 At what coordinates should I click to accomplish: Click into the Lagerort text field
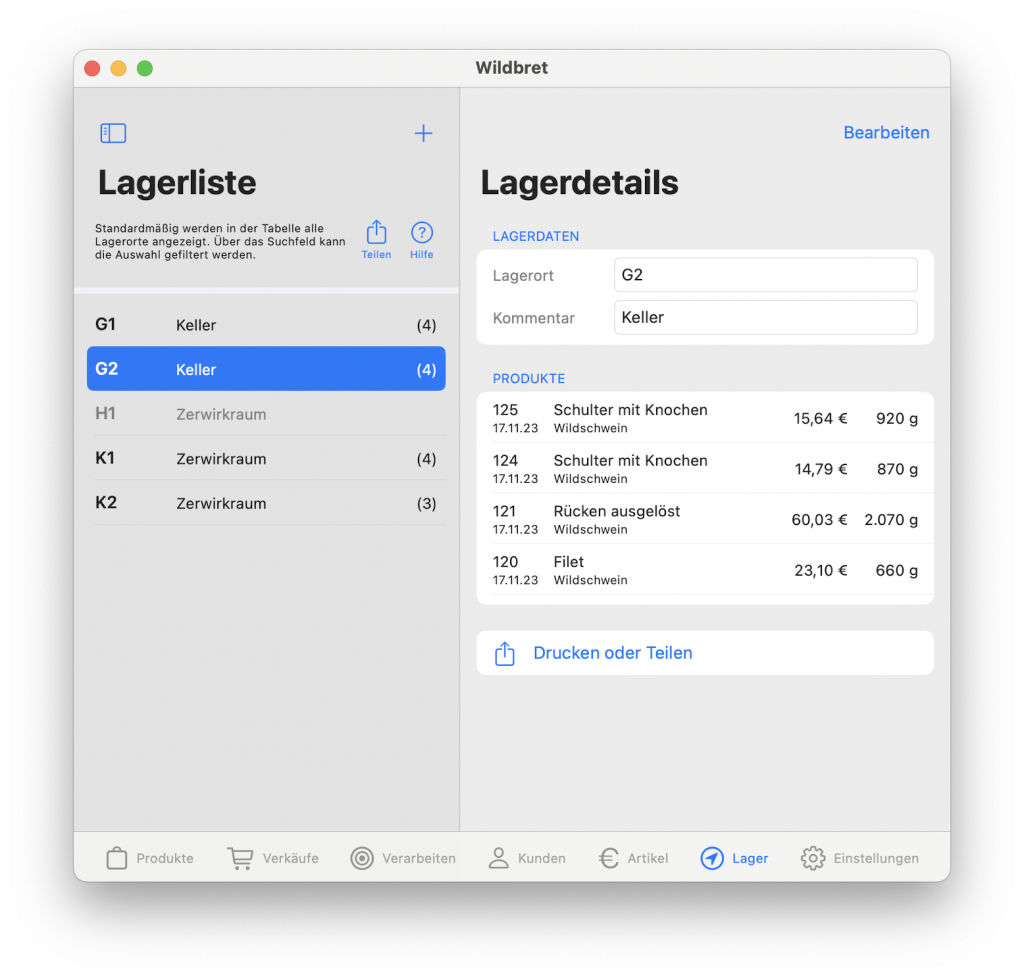tap(765, 275)
